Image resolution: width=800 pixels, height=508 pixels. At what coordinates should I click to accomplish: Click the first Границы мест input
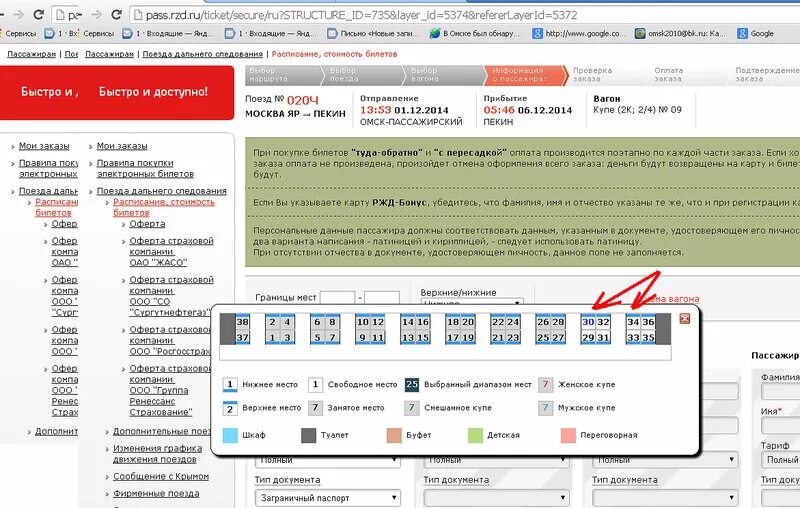point(337,298)
